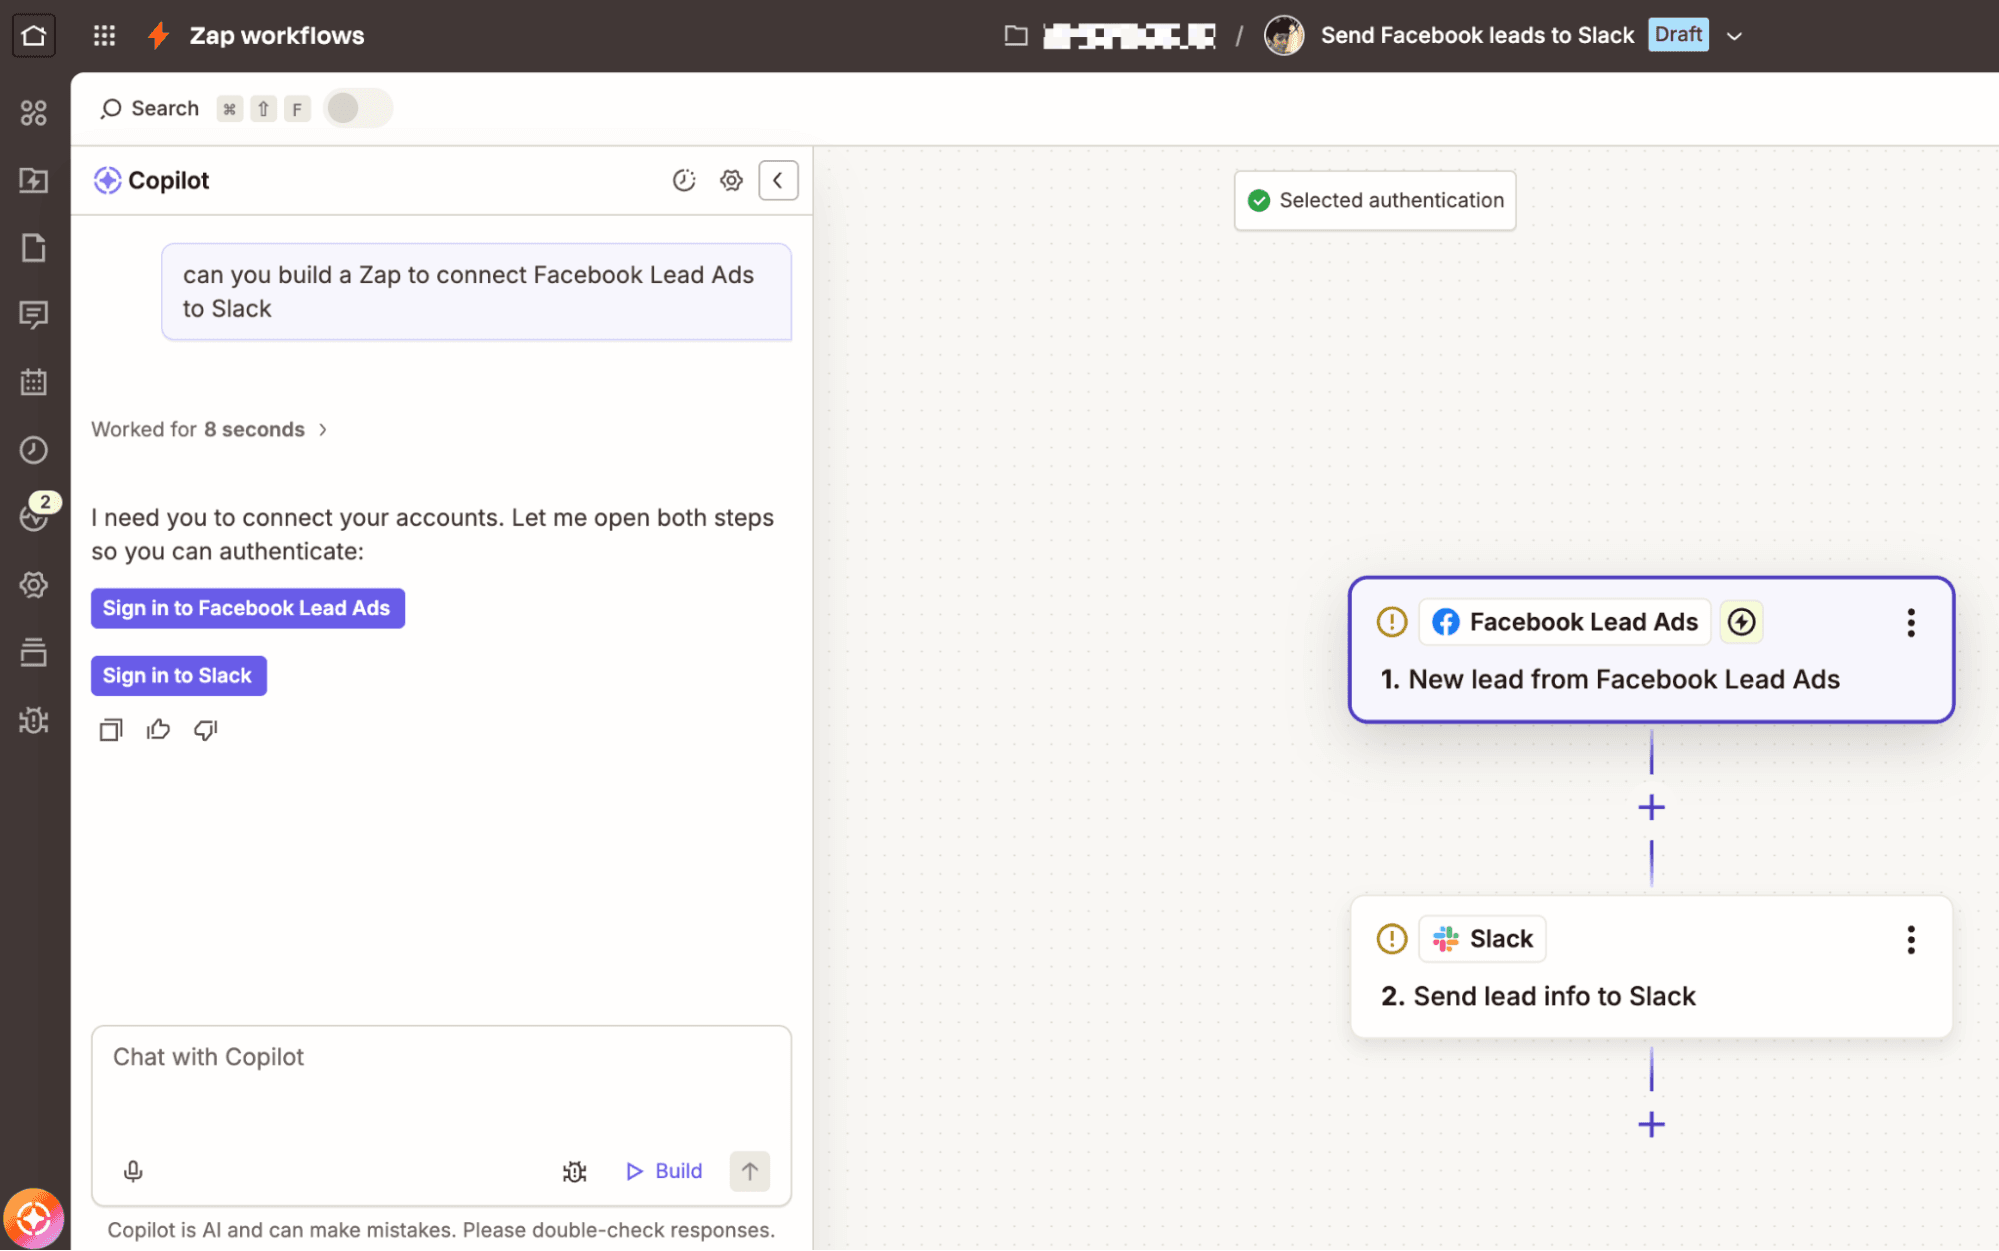Click the user avatar beside the Zap title
This screenshot has width=1999, height=1251.
(1284, 36)
